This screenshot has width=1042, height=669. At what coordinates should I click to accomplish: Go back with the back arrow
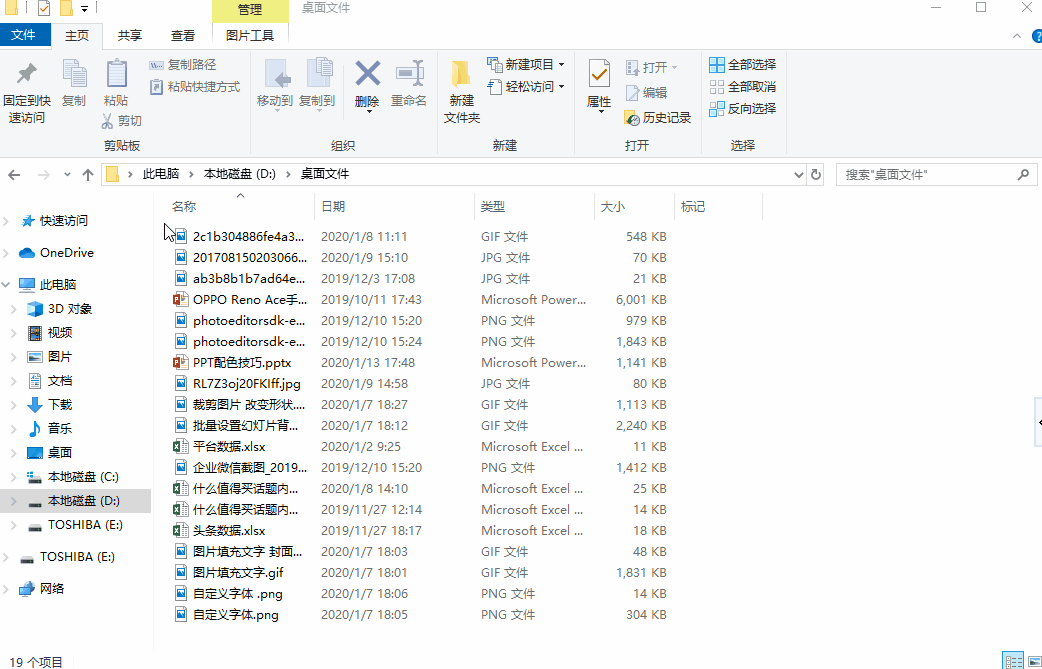[15, 175]
